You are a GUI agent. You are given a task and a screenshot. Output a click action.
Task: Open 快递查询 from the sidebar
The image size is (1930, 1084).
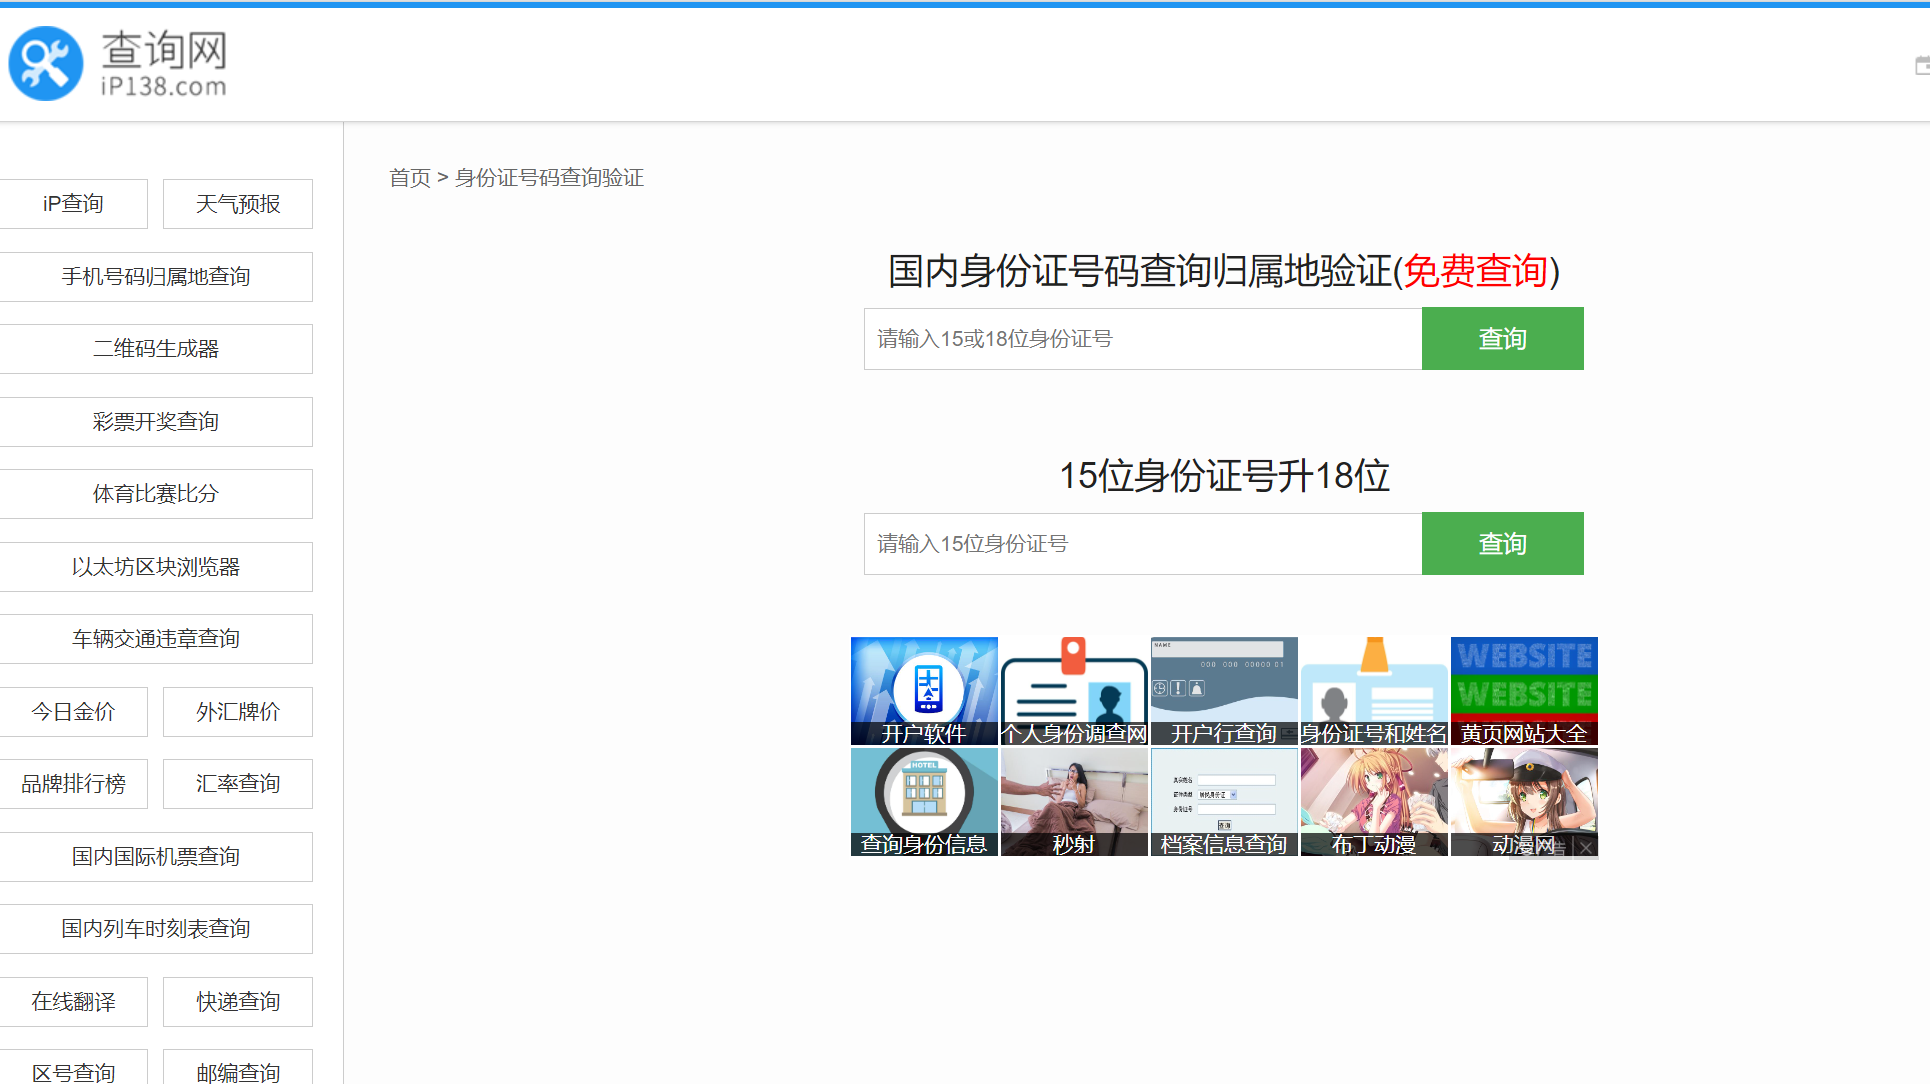tap(238, 1002)
